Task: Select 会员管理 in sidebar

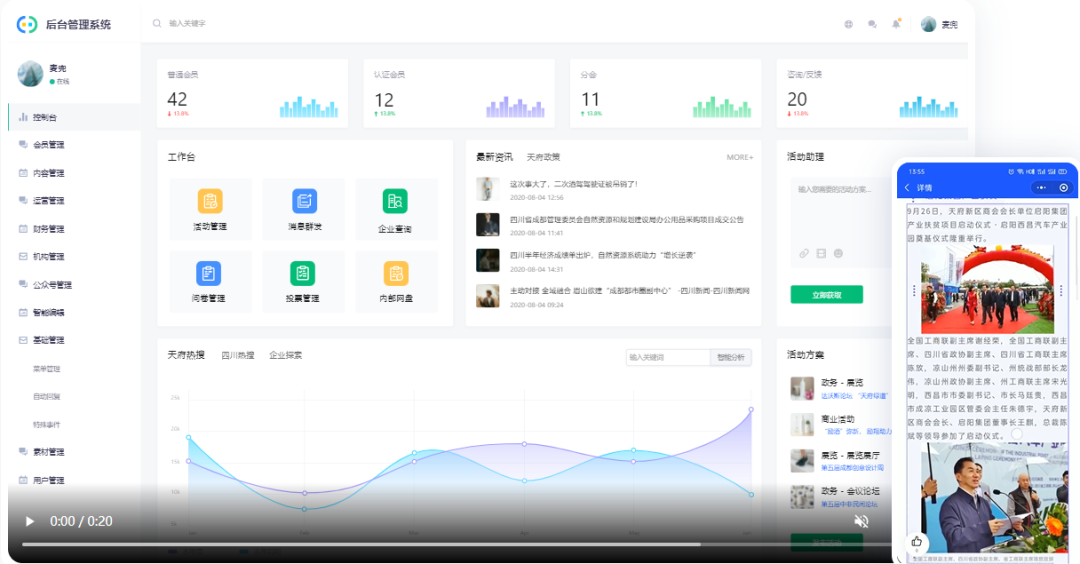Action: pos(48,145)
